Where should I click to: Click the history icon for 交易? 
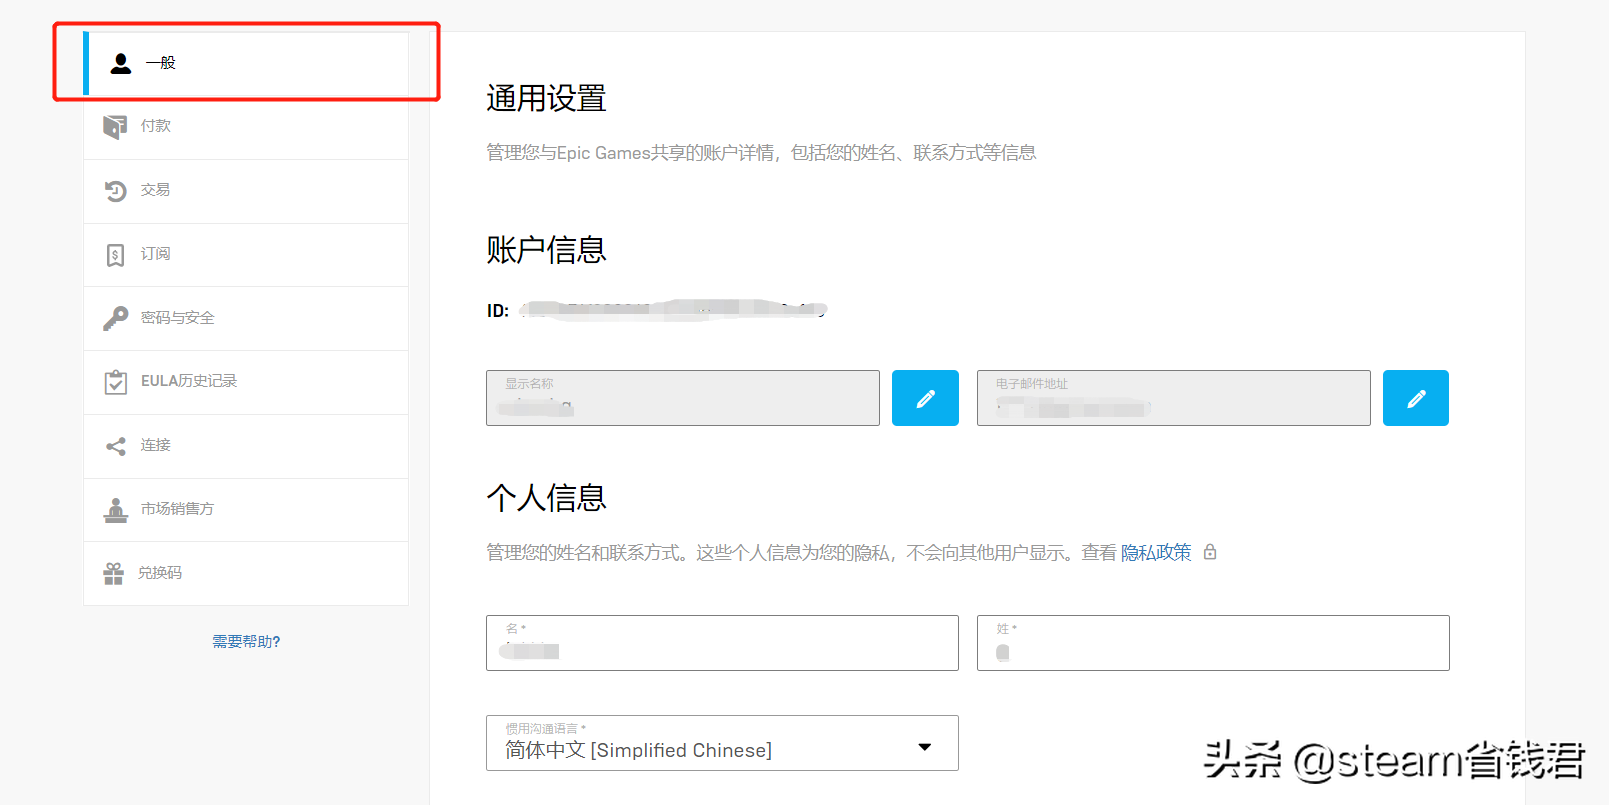pos(115,190)
